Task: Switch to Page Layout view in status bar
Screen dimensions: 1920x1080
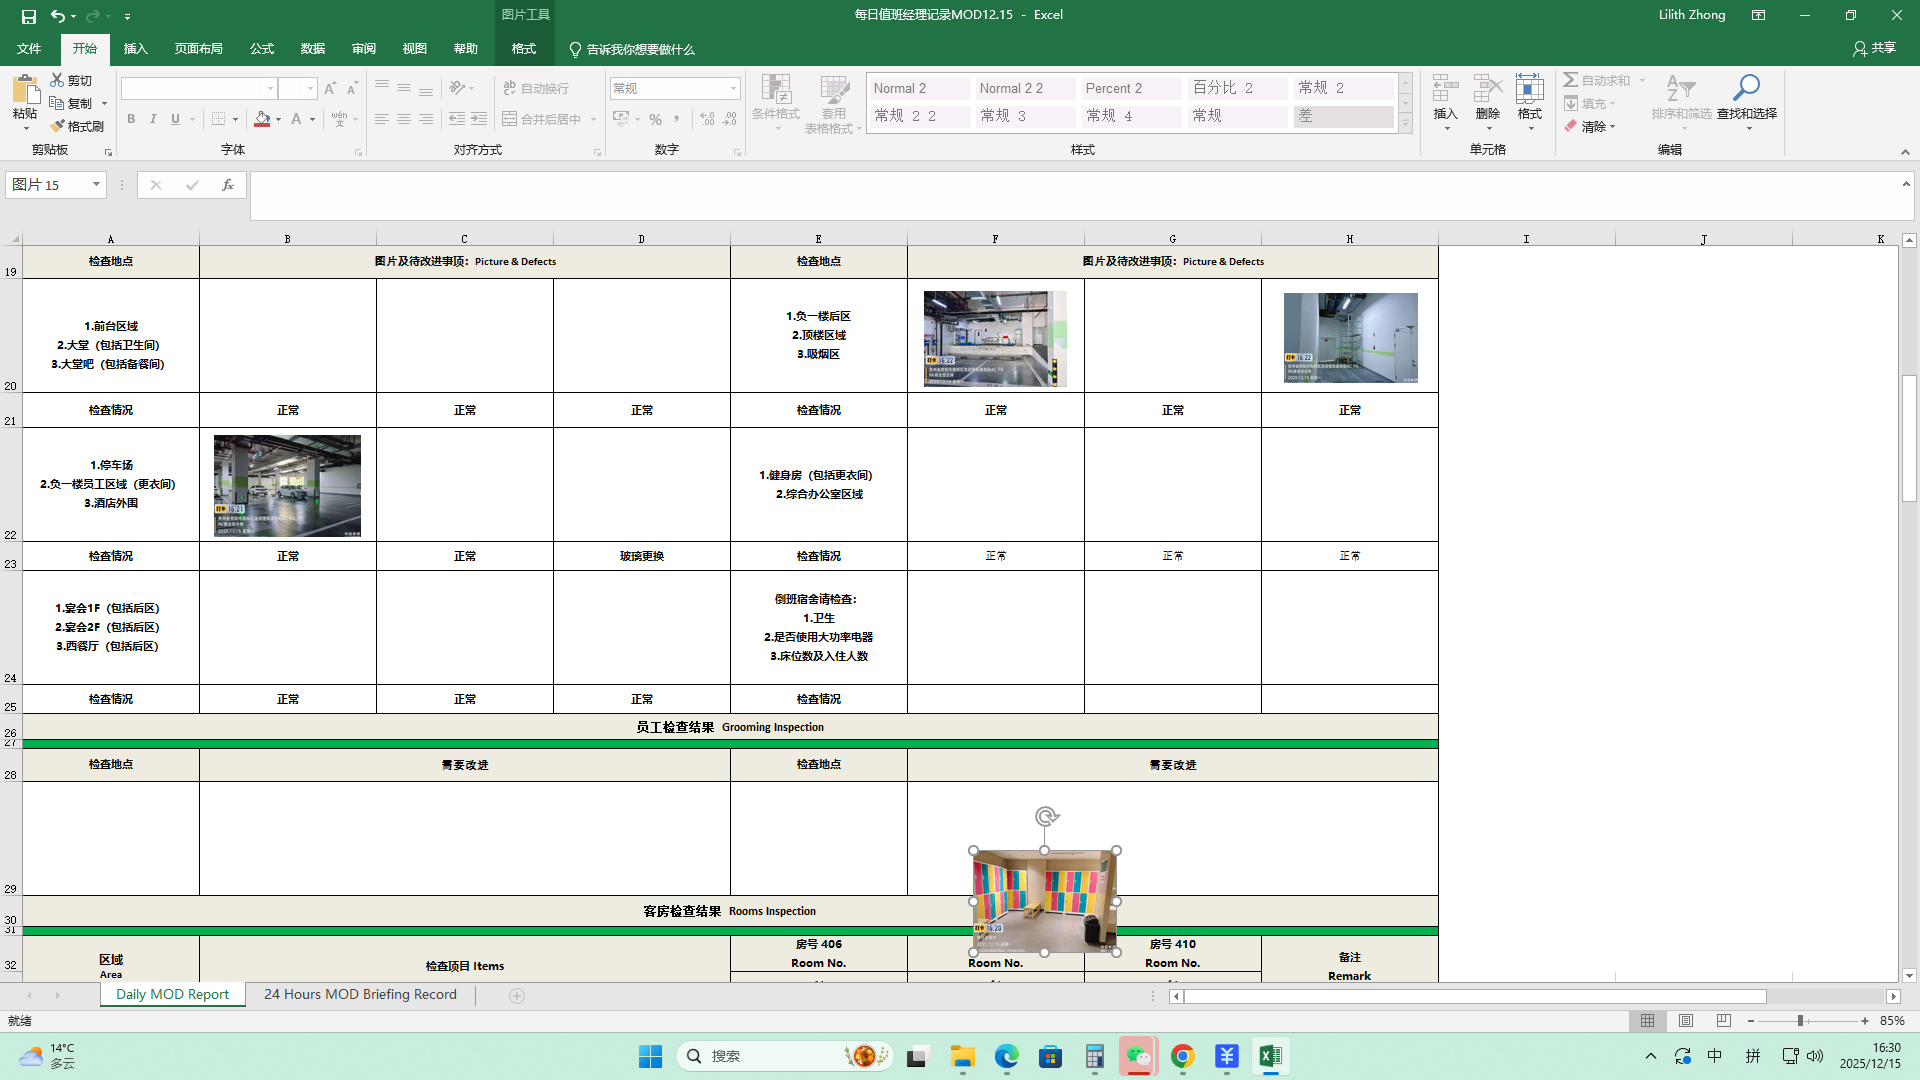Action: (x=1686, y=1021)
